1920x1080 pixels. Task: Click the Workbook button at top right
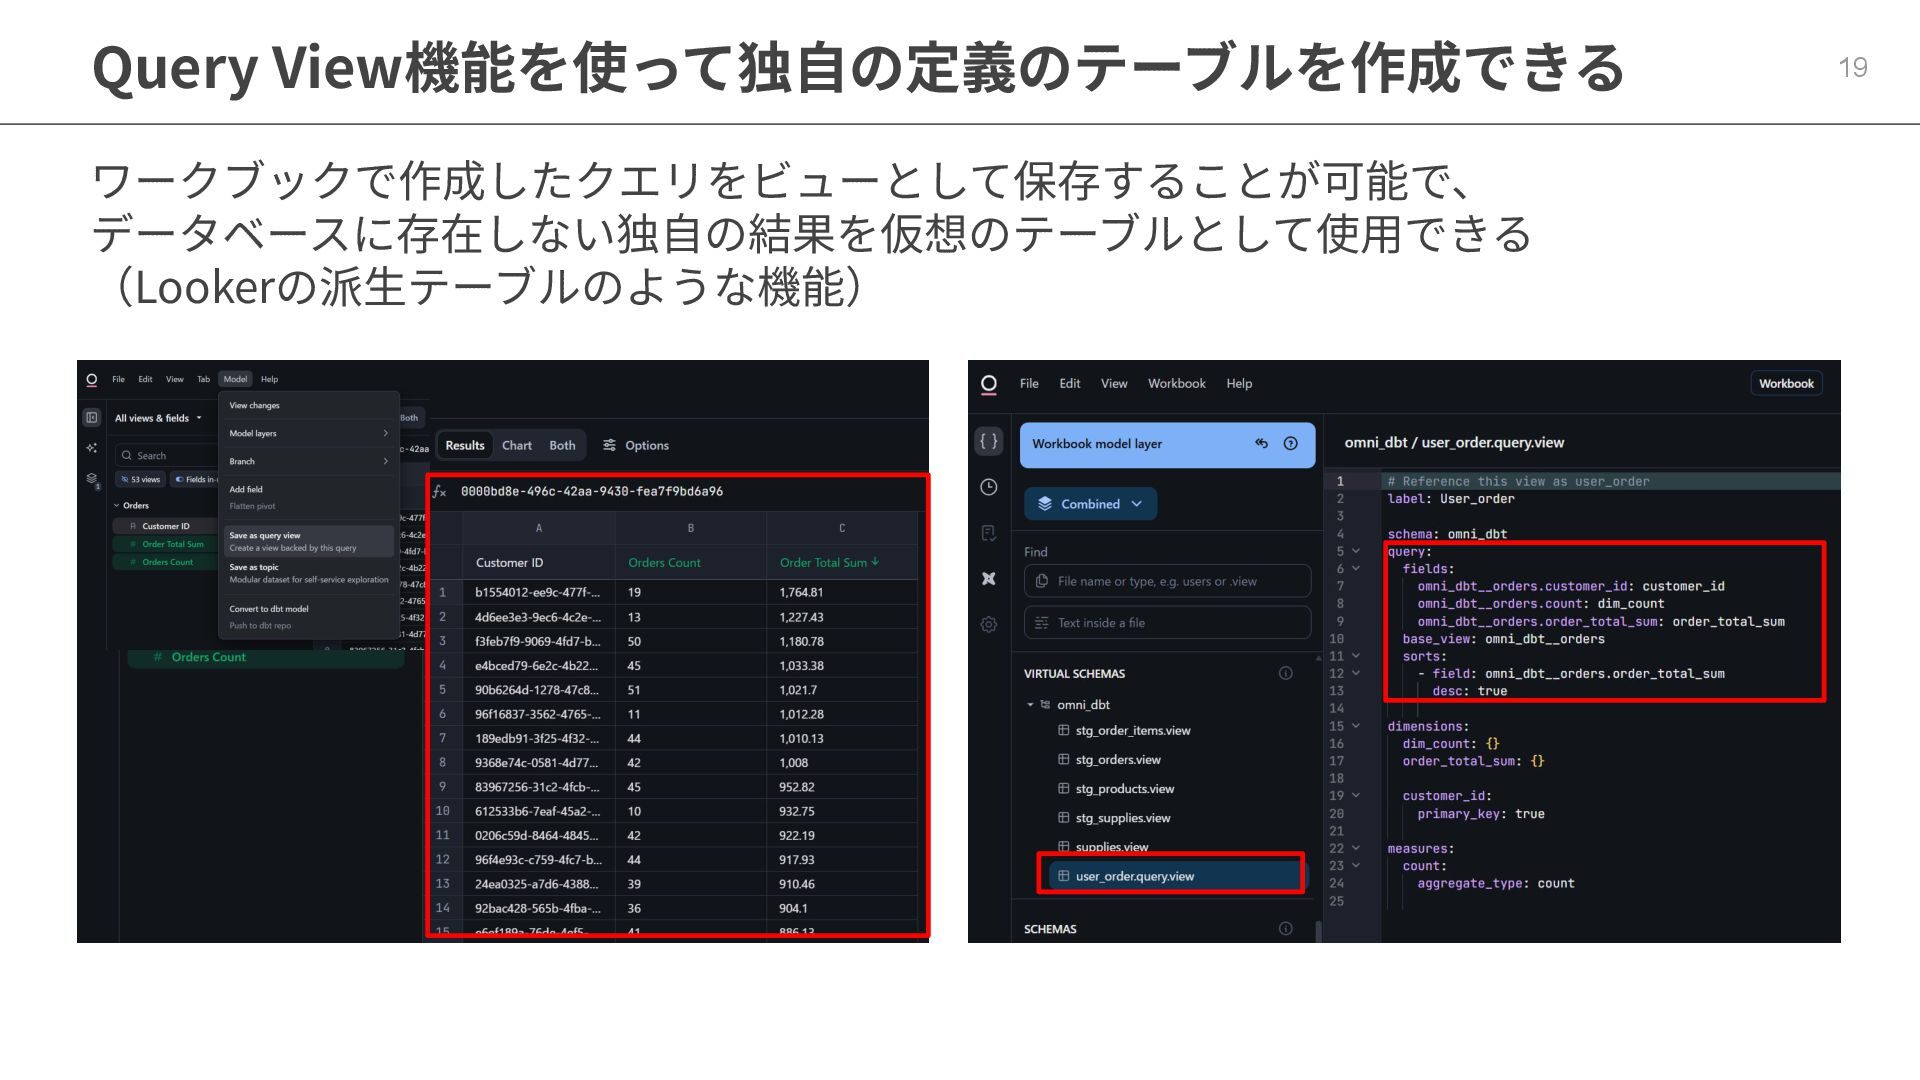point(1785,384)
